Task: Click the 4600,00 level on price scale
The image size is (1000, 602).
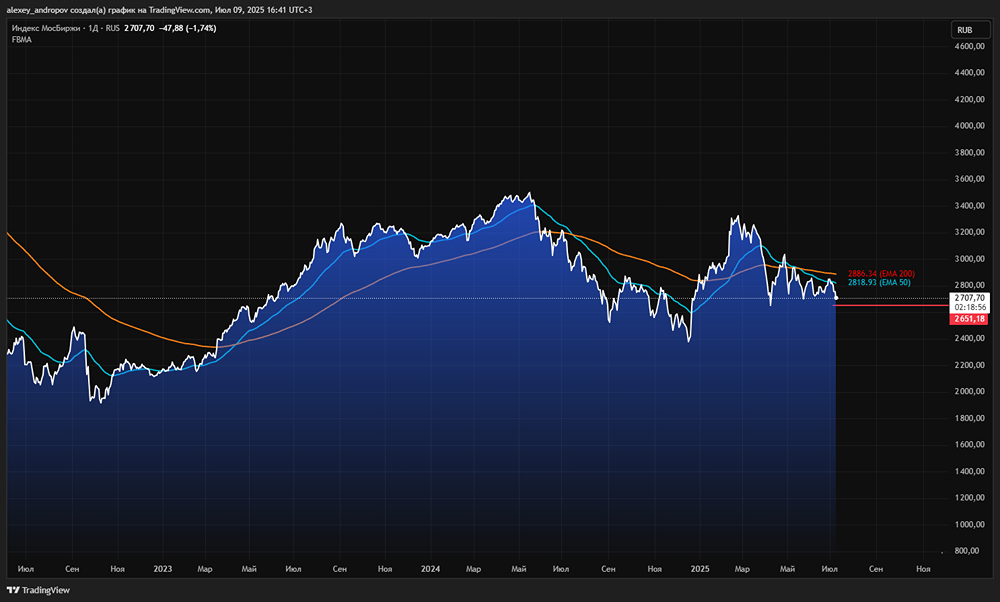Action: 970,47
